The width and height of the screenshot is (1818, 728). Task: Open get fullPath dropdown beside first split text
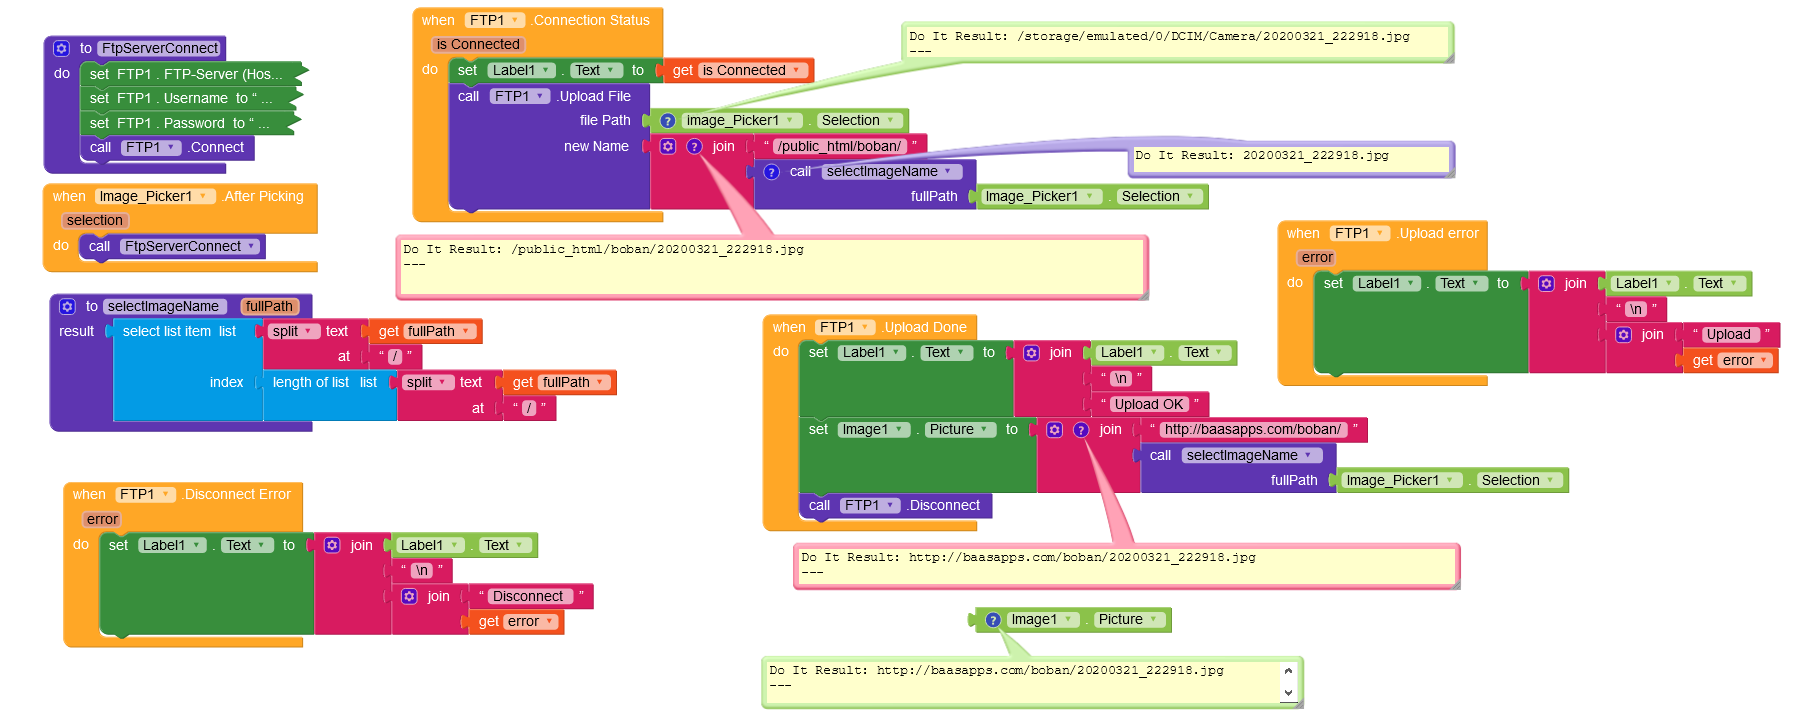[438, 331]
